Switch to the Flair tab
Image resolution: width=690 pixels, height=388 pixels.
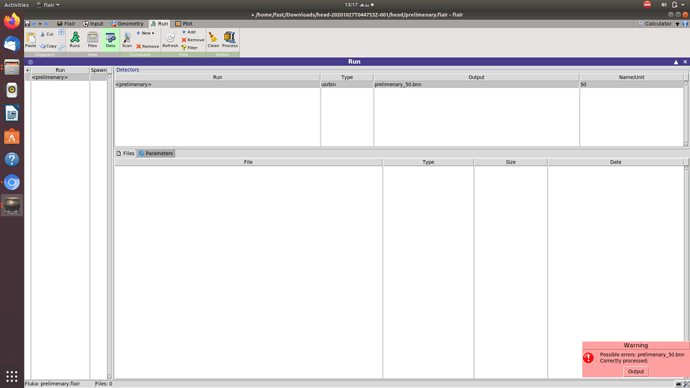coord(66,24)
